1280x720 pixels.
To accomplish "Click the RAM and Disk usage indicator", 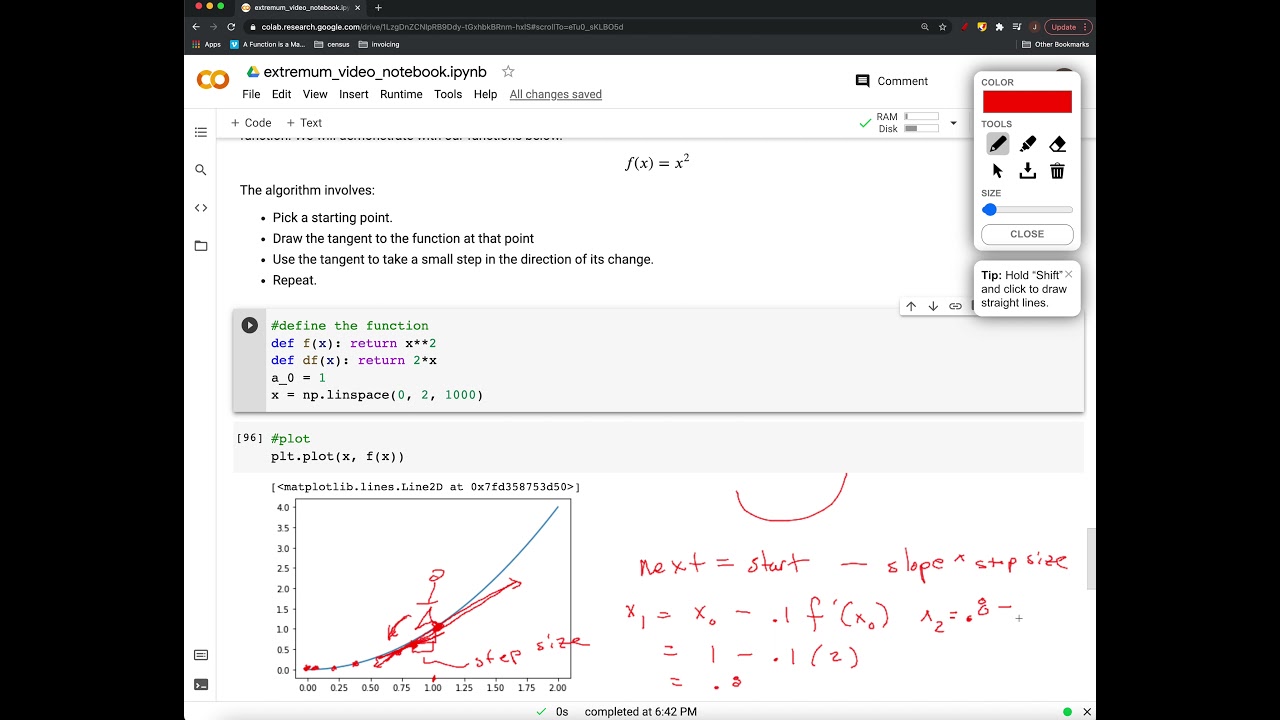I will click(x=907, y=123).
